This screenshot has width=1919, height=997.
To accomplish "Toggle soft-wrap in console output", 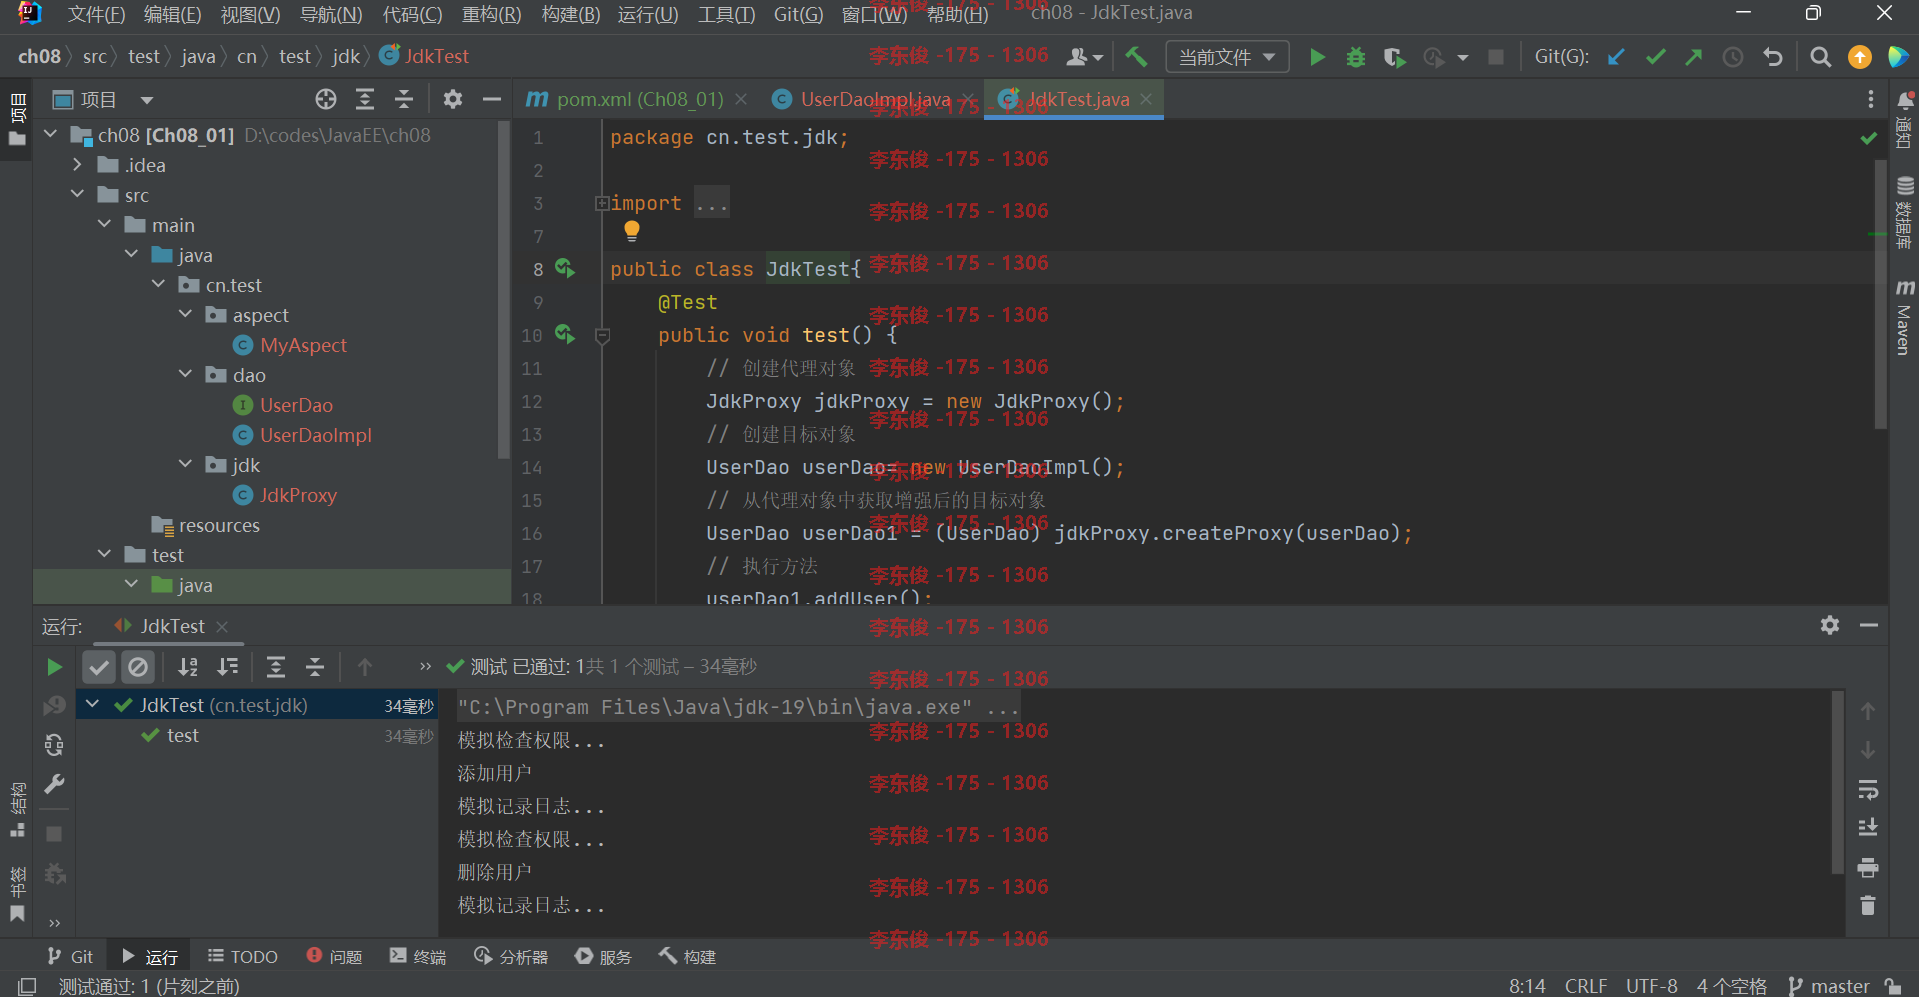I will (1867, 790).
